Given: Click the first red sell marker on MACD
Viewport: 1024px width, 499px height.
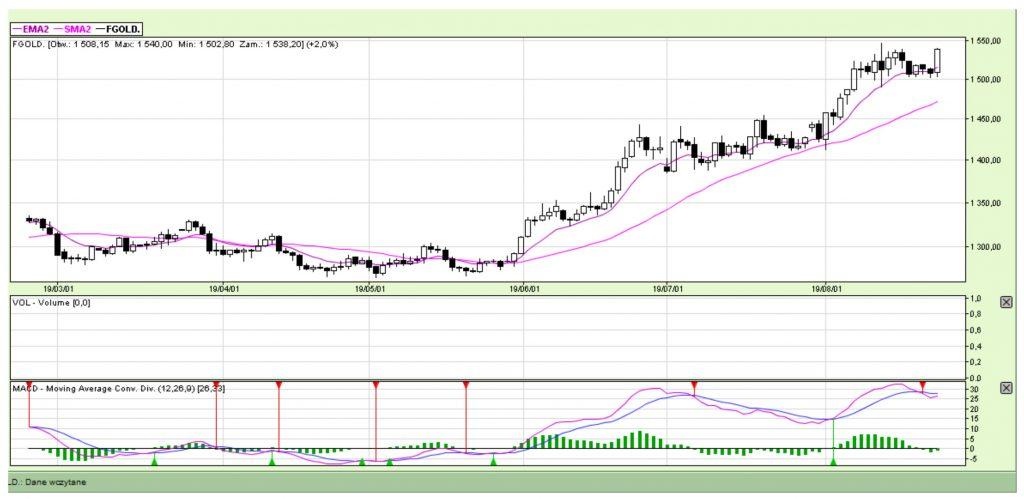Looking at the screenshot, I should [x=28, y=385].
